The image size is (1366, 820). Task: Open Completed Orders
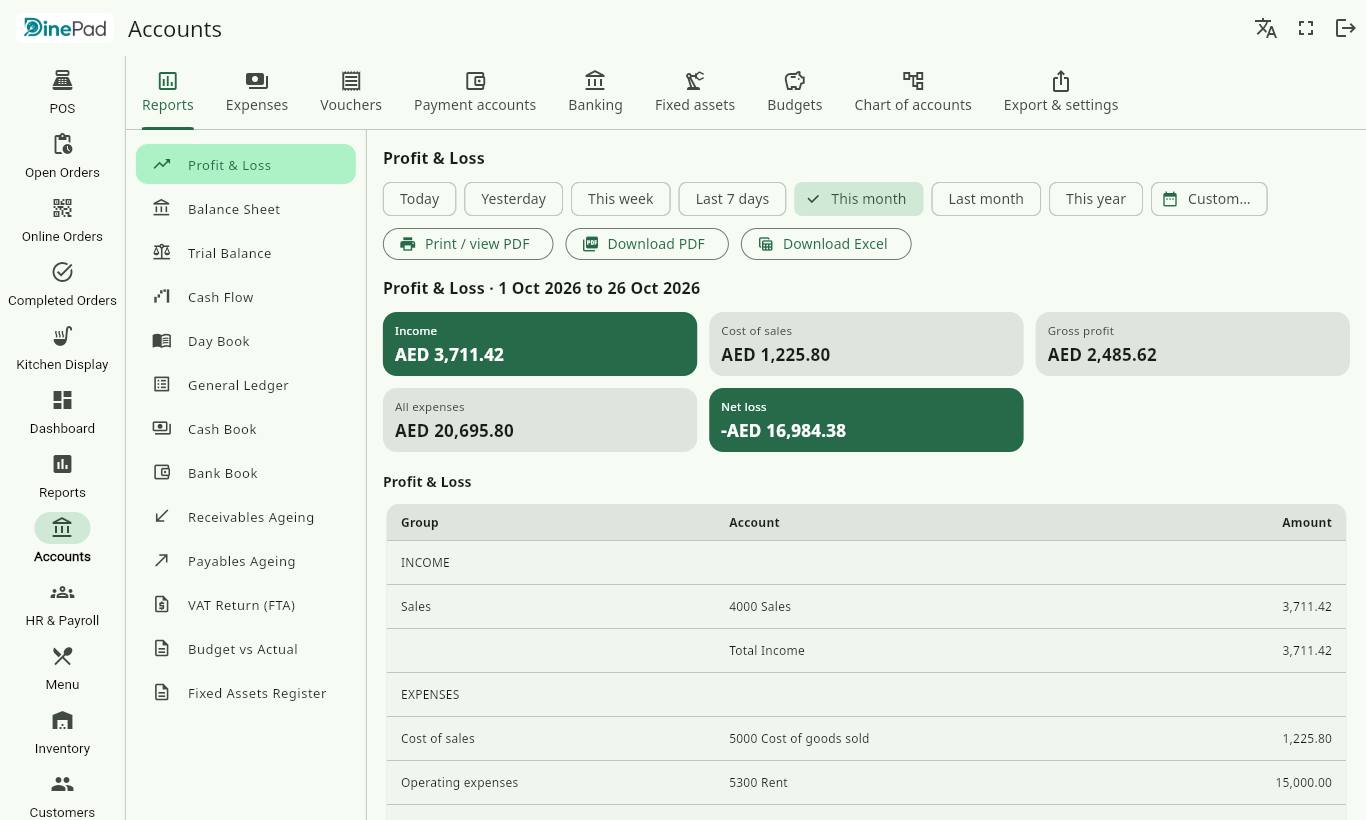[62, 284]
